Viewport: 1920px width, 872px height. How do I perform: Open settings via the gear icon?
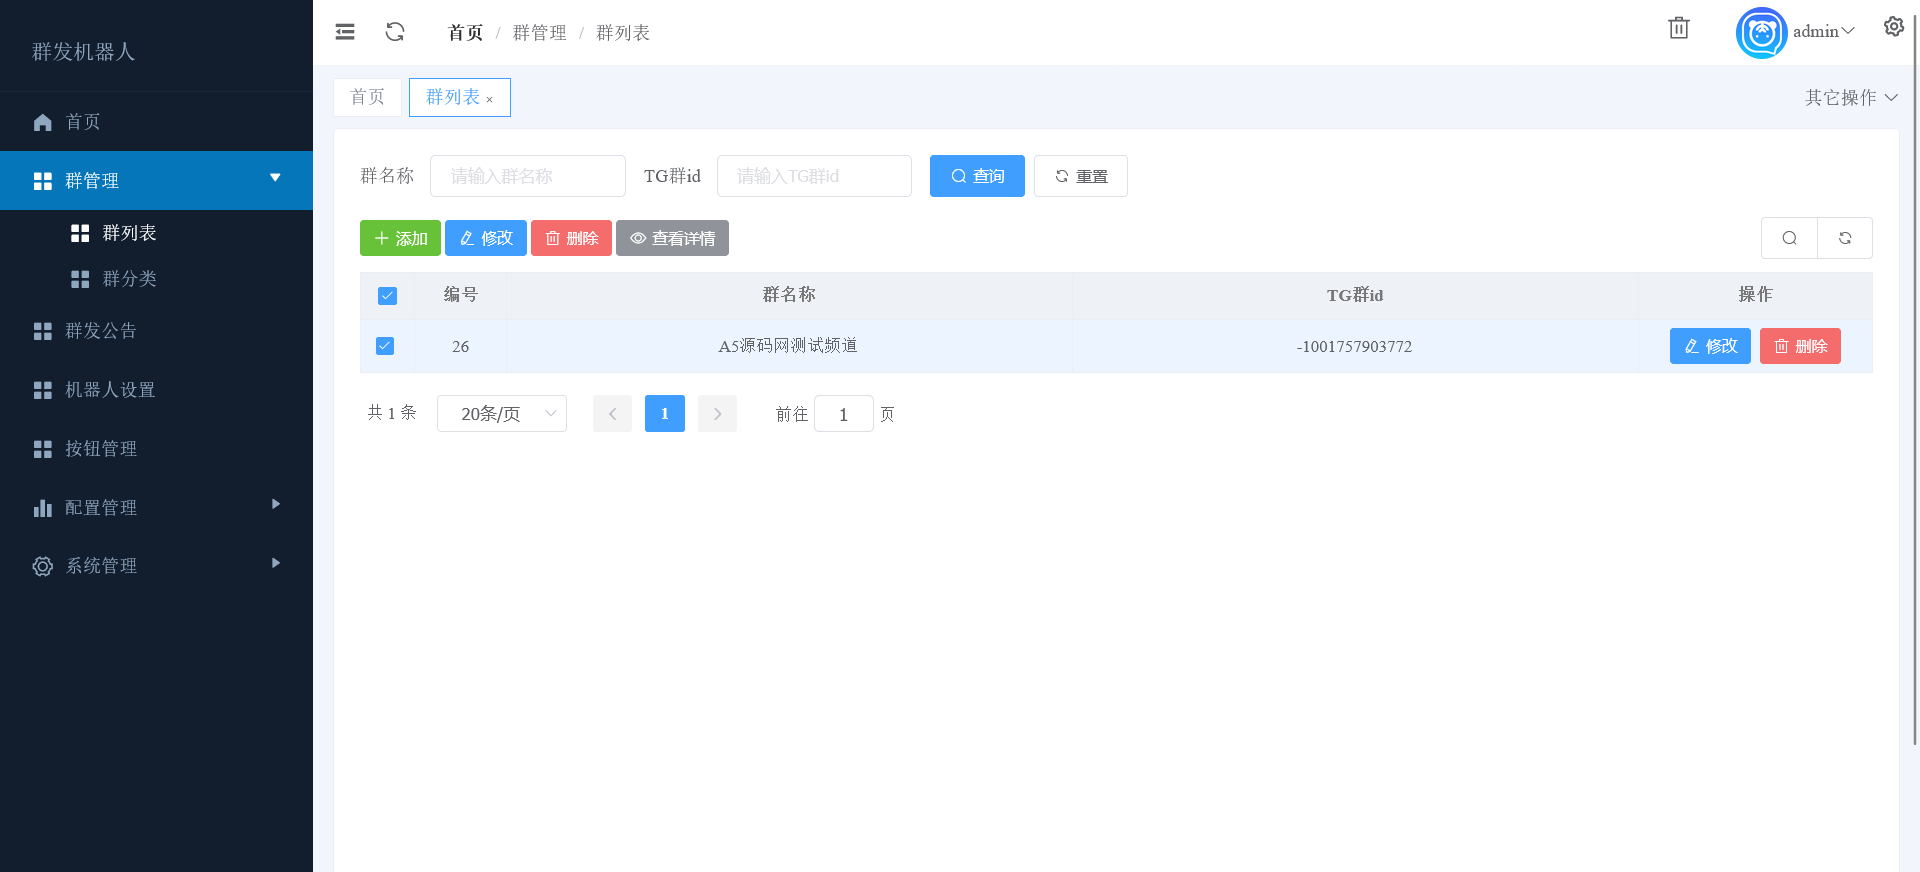point(1893,27)
